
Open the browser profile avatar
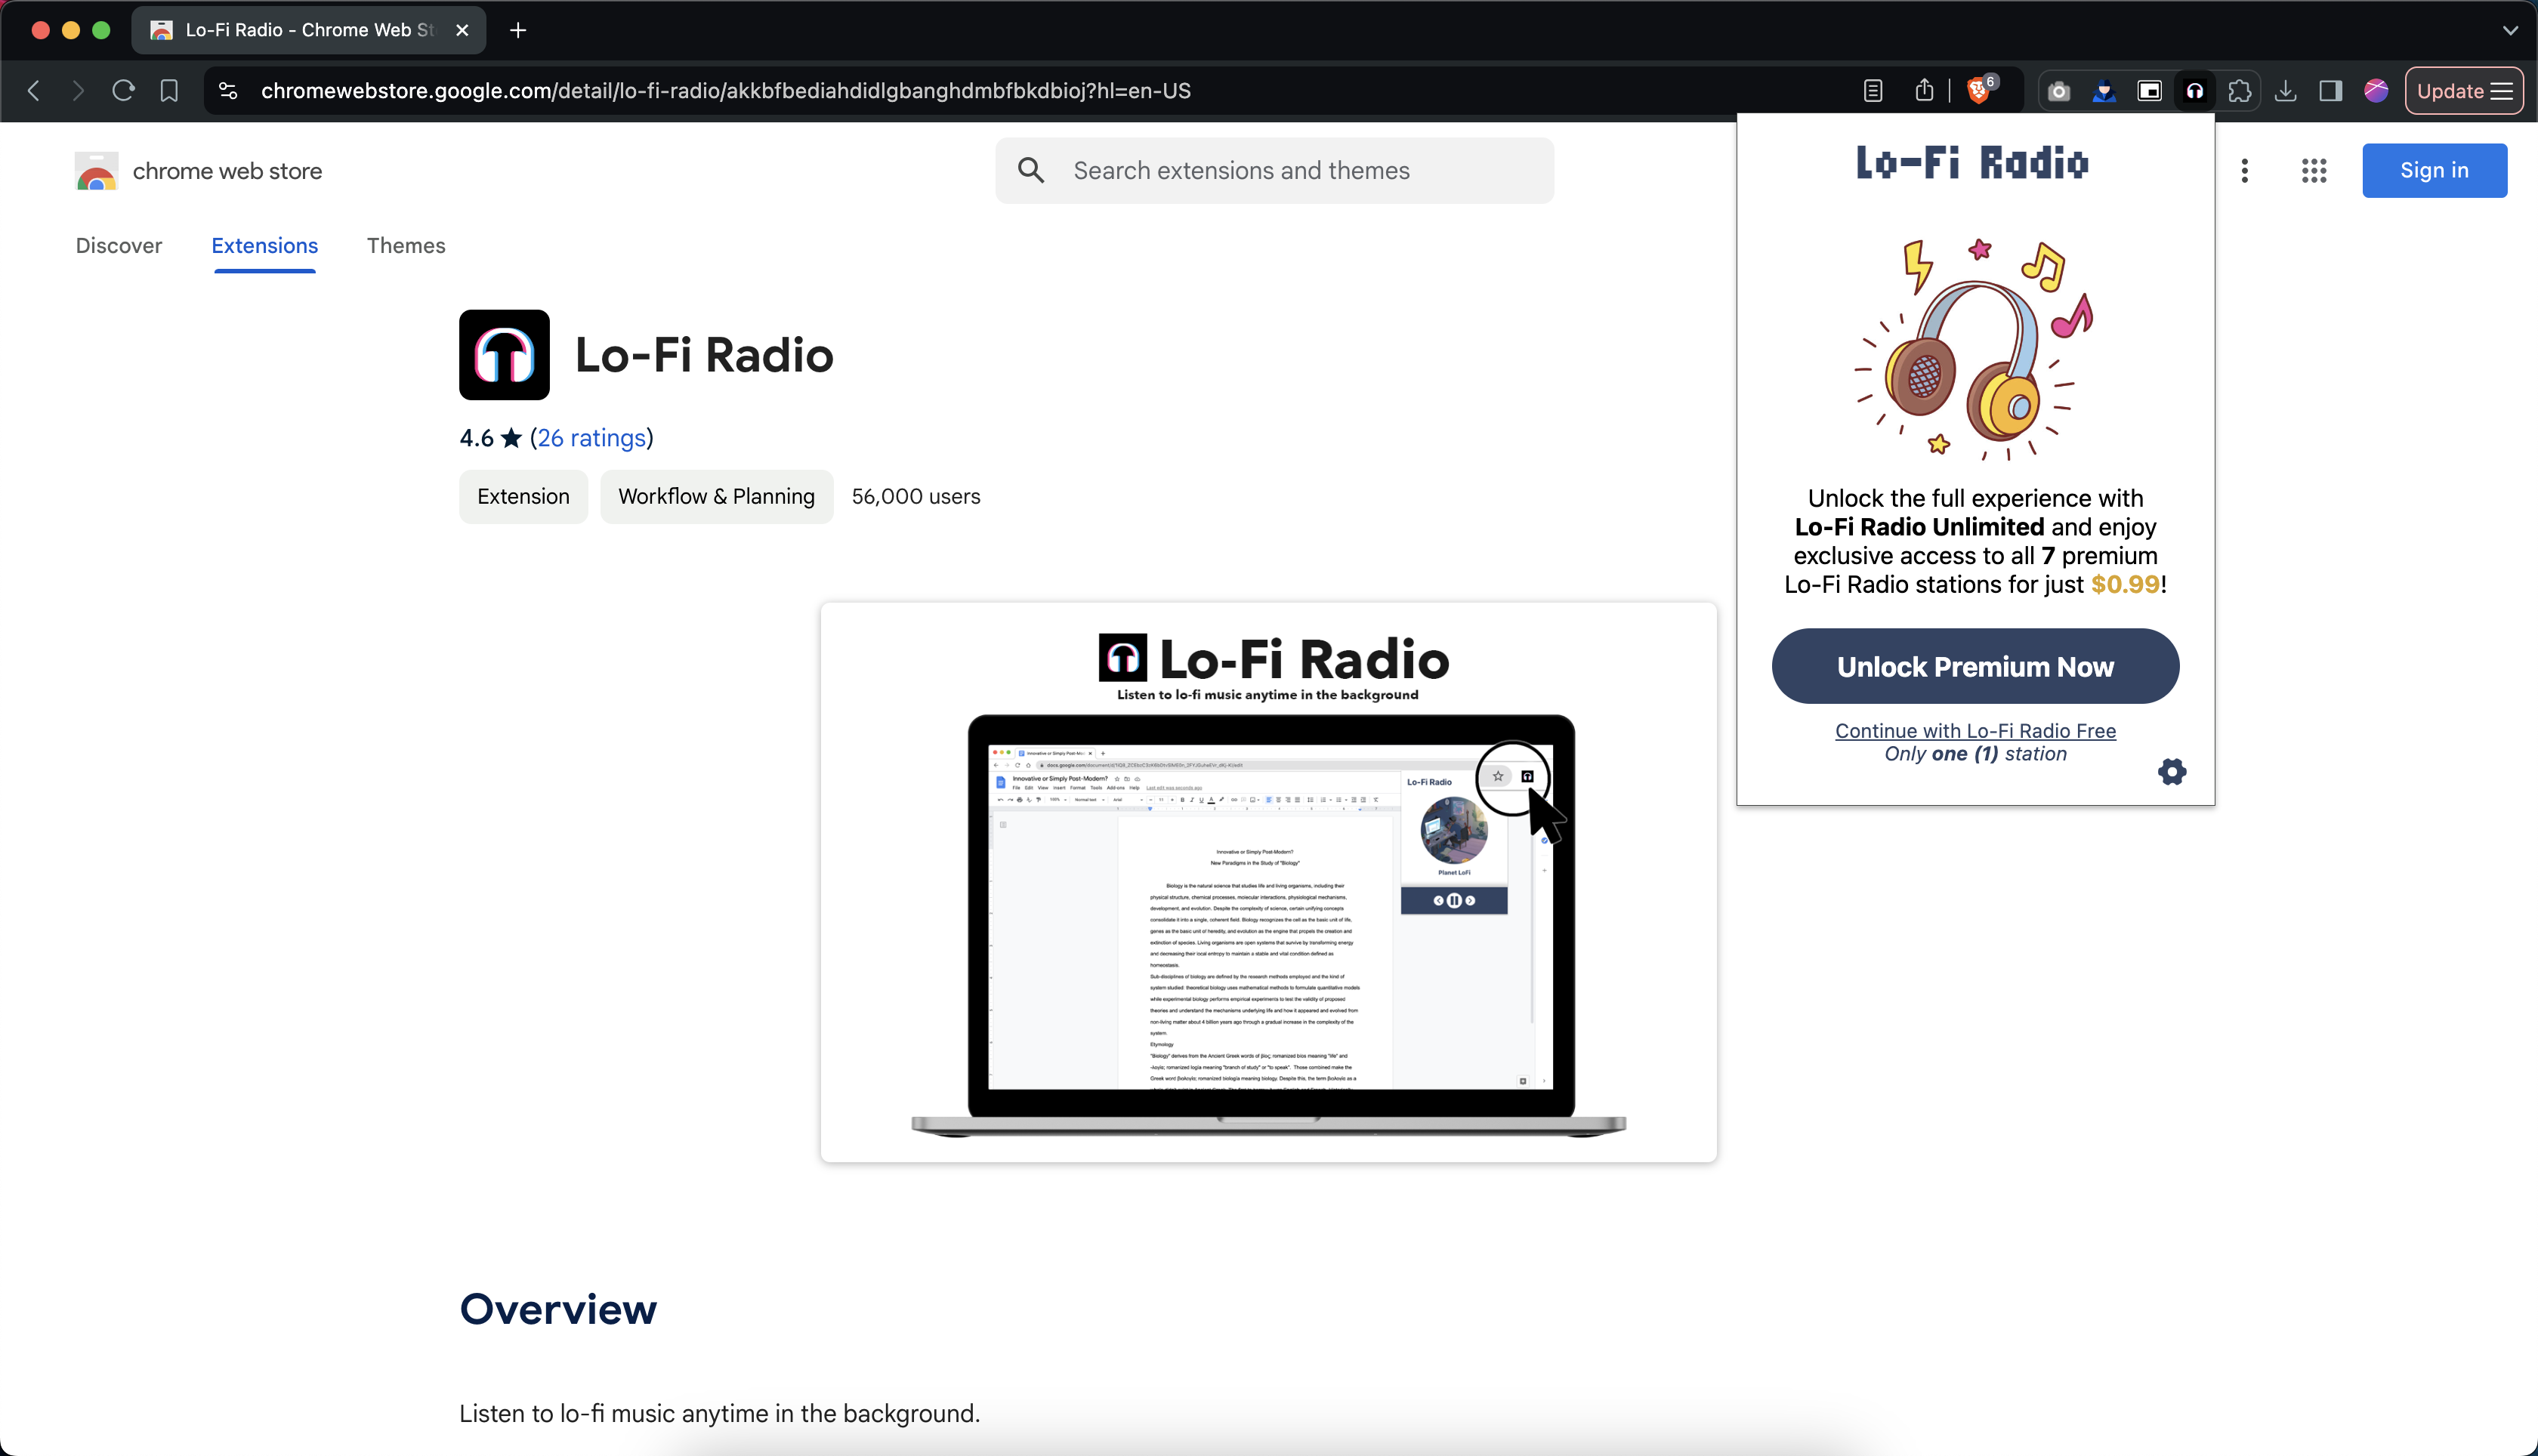[x=2376, y=91]
